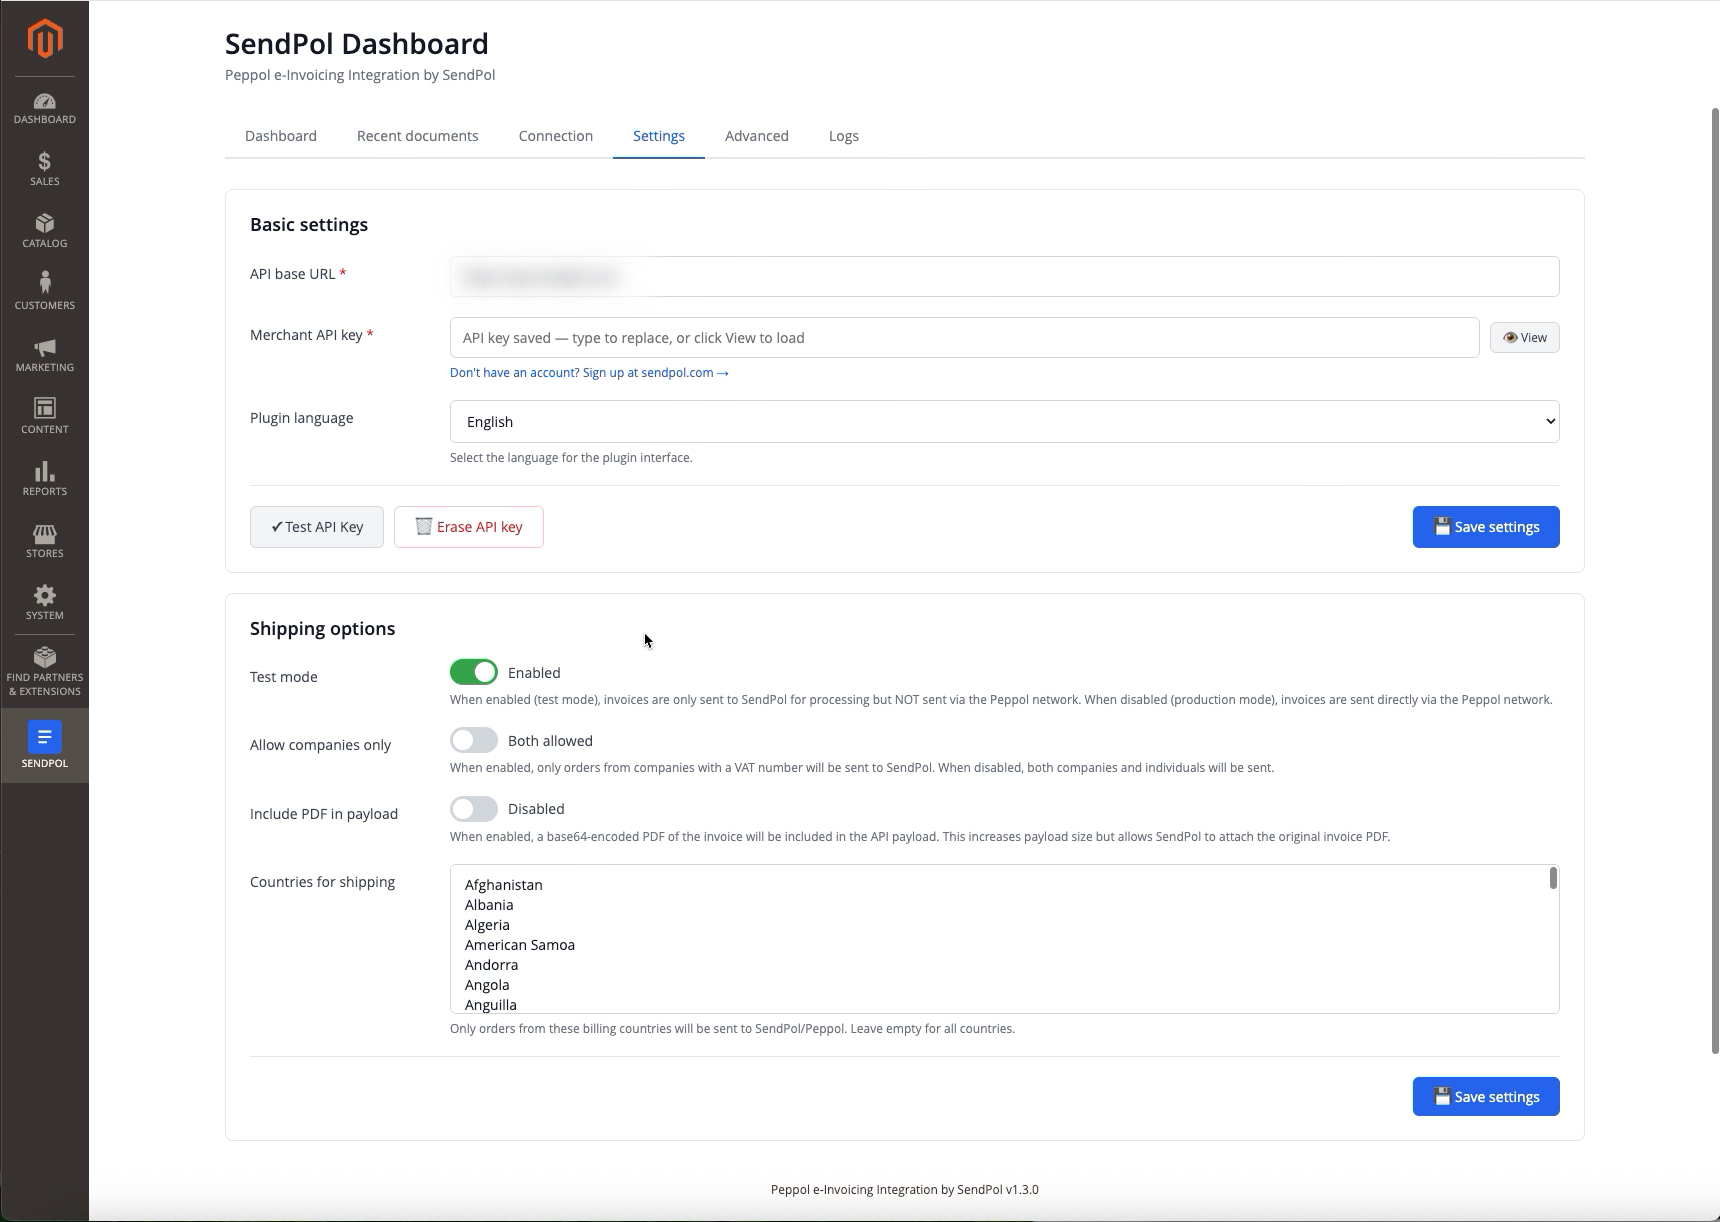The height and width of the screenshot is (1222, 1720).
Task: Open the Reports sidebar menu
Action: click(44, 479)
